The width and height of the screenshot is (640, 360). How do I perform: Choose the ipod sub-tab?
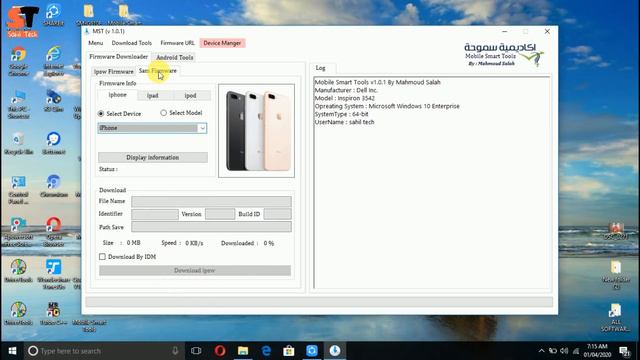click(x=190, y=96)
